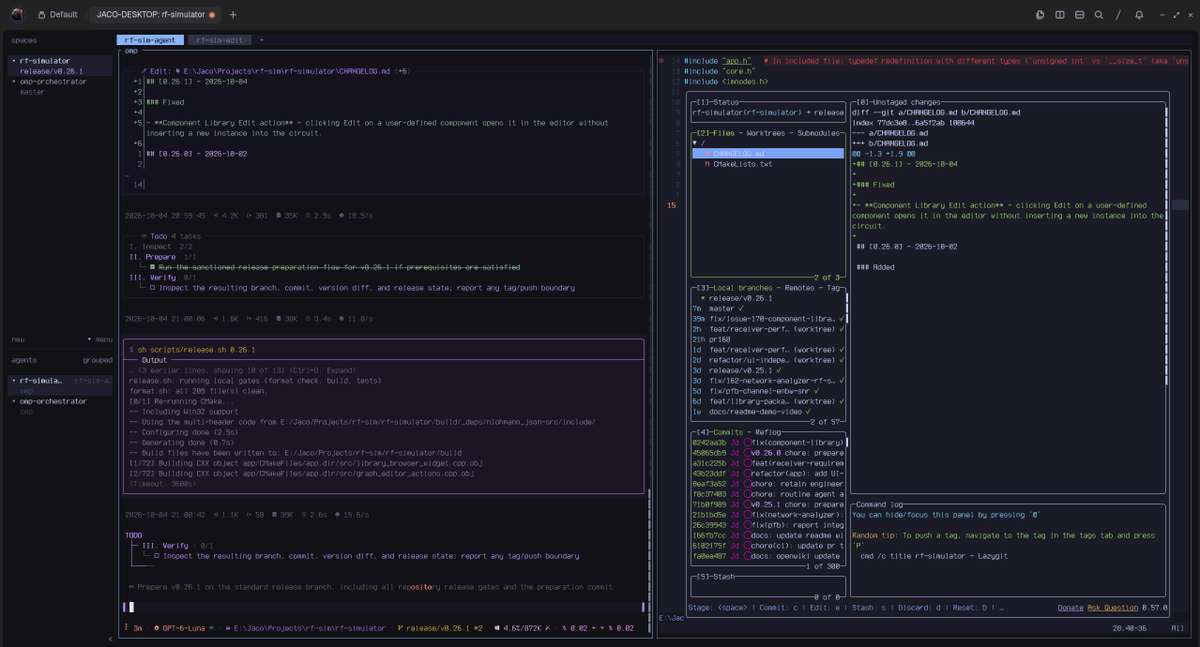Image resolution: width=1200 pixels, height=647 pixels.
Task: Click the red error dot at line 14
Action: [x=663, y=61]
